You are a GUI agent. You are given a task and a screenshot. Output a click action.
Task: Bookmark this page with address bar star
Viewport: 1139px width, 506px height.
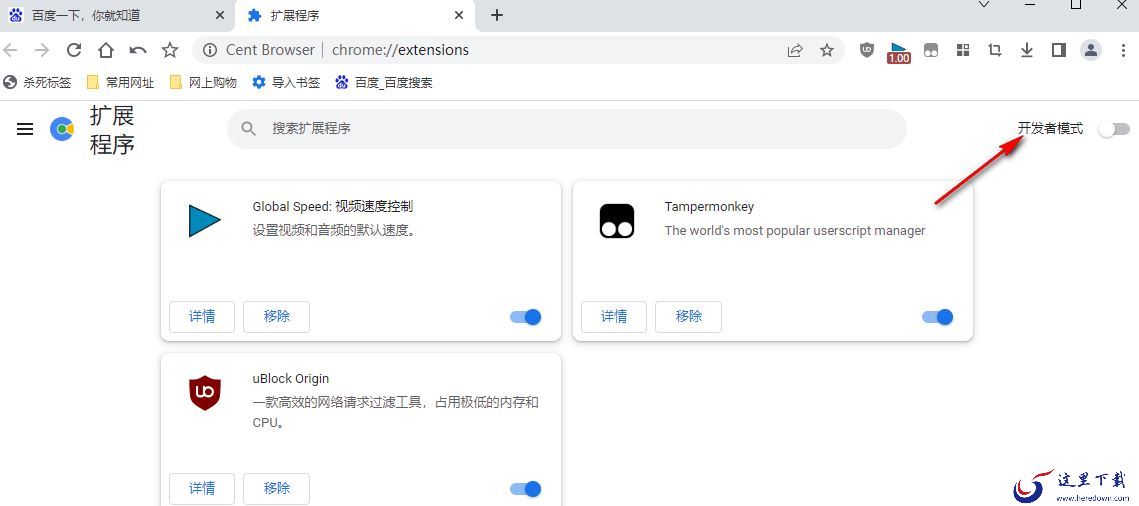pyautogui.click(x=827, y=50)
